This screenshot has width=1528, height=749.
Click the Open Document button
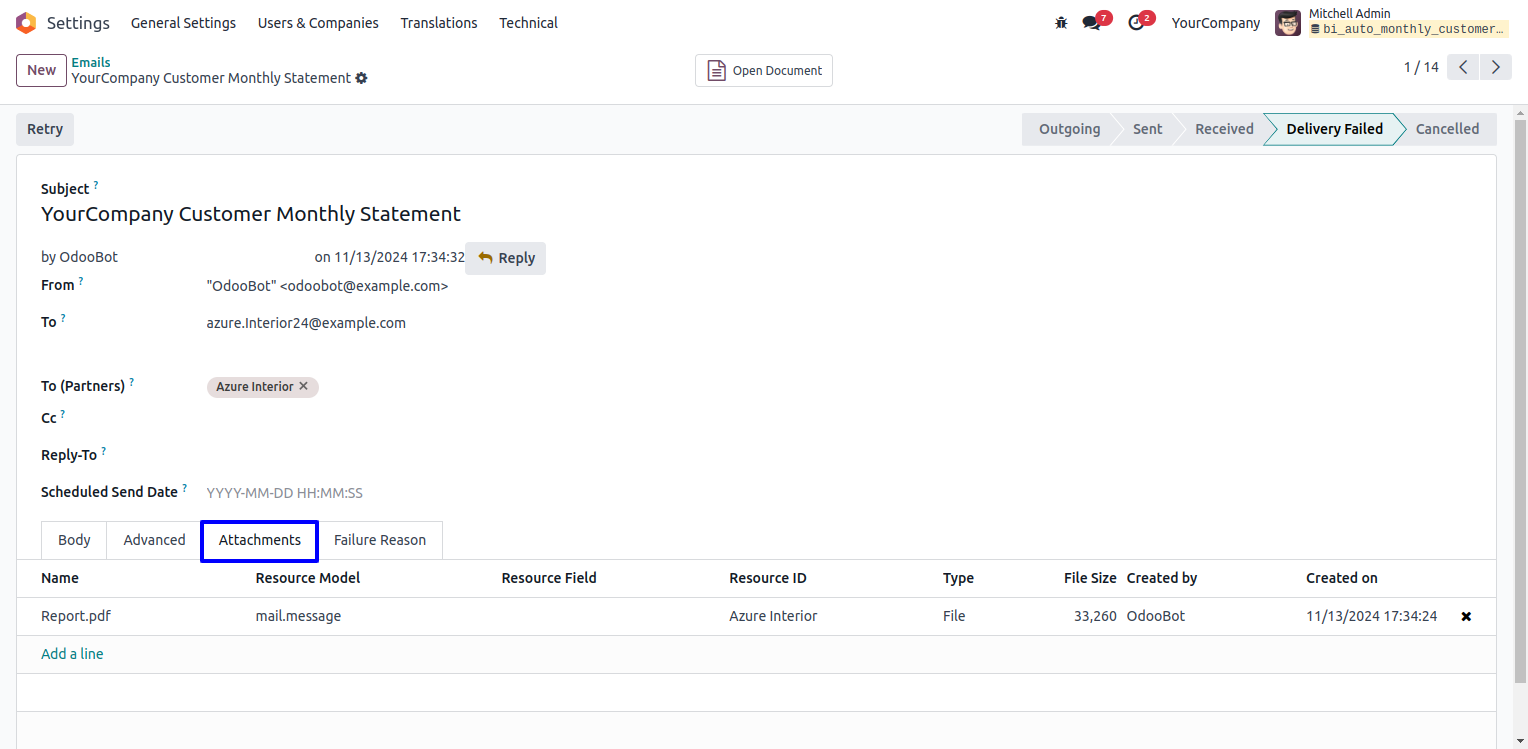[x=764, y=71]
